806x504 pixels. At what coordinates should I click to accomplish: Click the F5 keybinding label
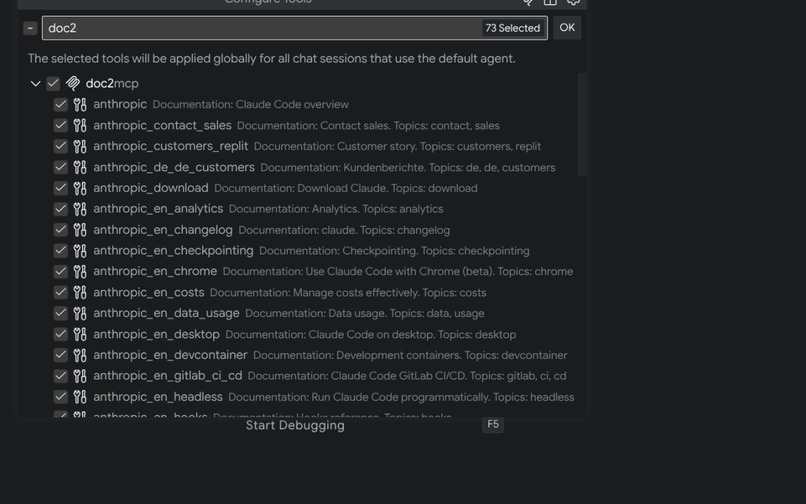tap(493, 424)
